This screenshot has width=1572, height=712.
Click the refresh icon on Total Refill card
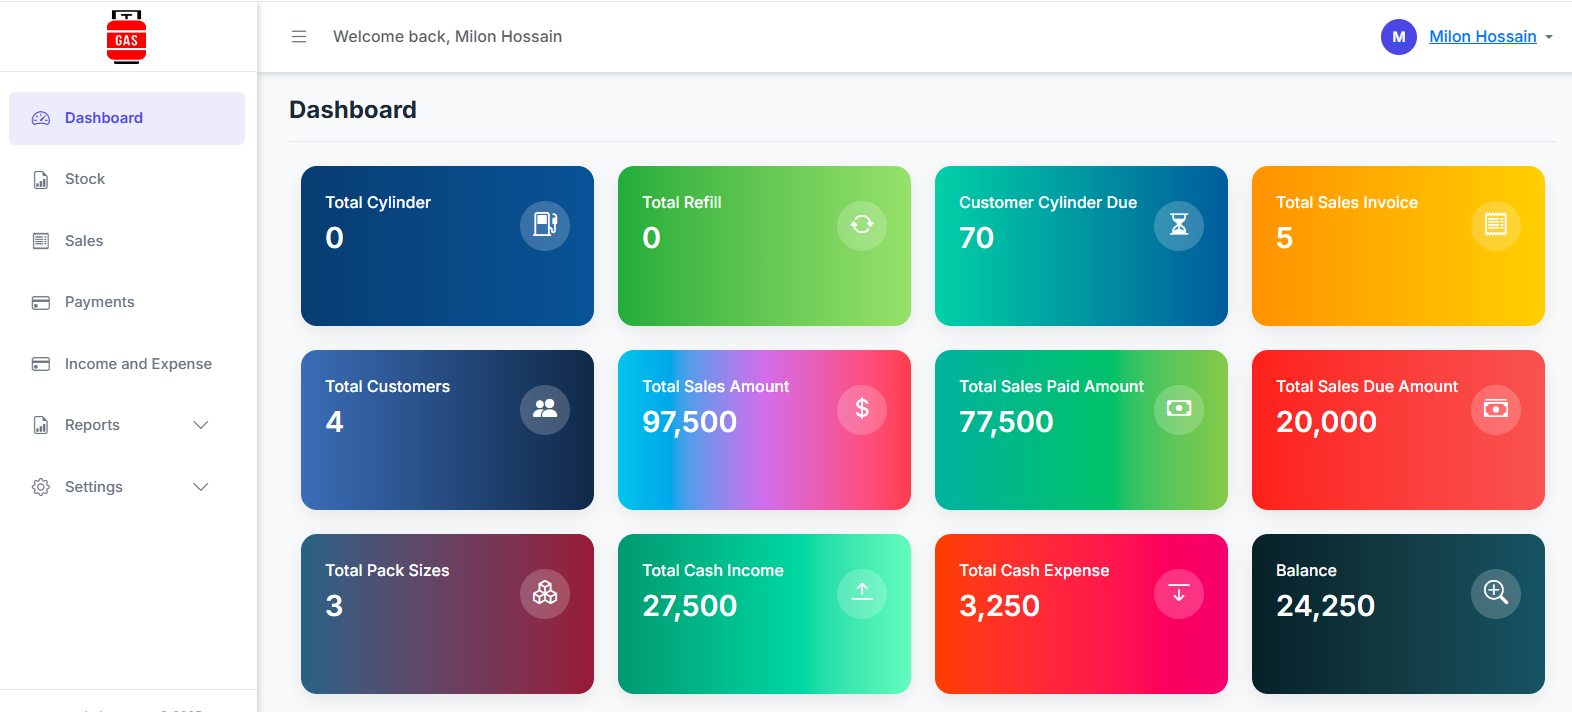(x=862, y=225)
